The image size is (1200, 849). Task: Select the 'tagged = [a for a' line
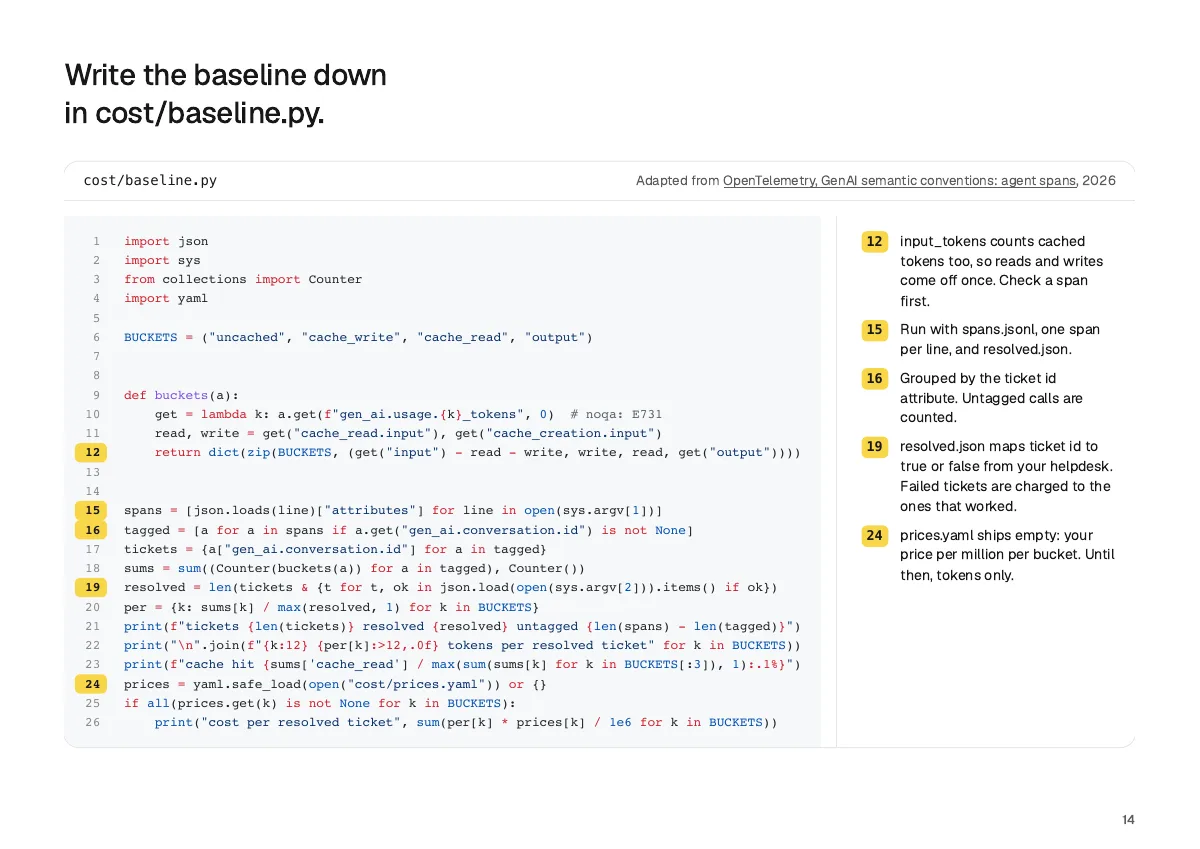[408, 530]
